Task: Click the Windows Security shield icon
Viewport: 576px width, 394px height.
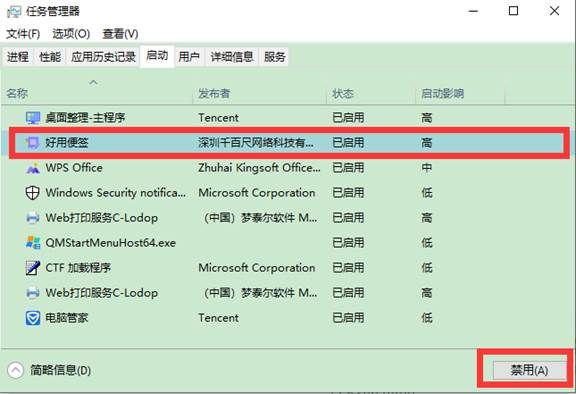Action: (33, 193)
